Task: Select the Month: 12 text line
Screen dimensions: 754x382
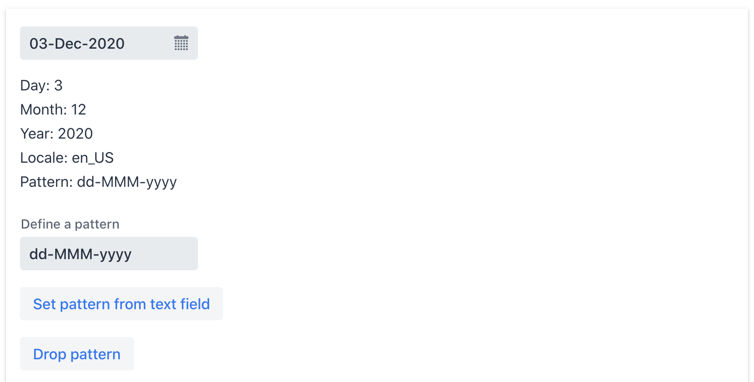Action: tap(53, 110)
